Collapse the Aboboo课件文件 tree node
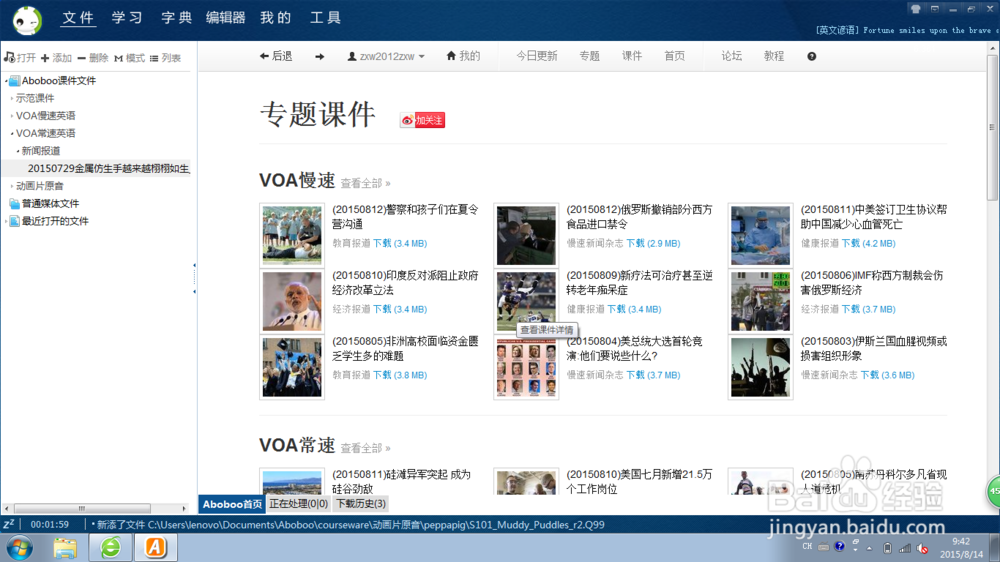Screen dimensions: 1000x562 [x=6, y=81]
